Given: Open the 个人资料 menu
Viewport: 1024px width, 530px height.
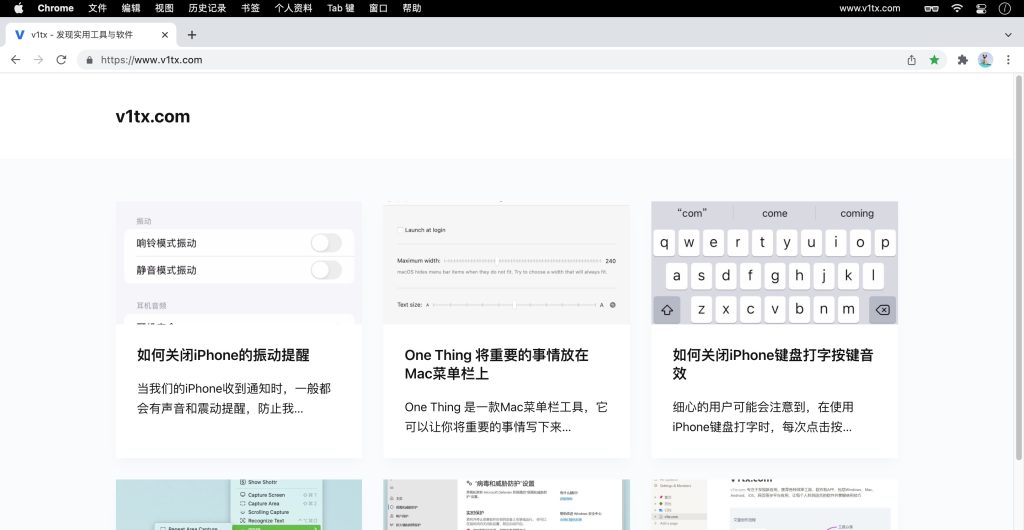Looking at the screenshot, I should 293,8.
